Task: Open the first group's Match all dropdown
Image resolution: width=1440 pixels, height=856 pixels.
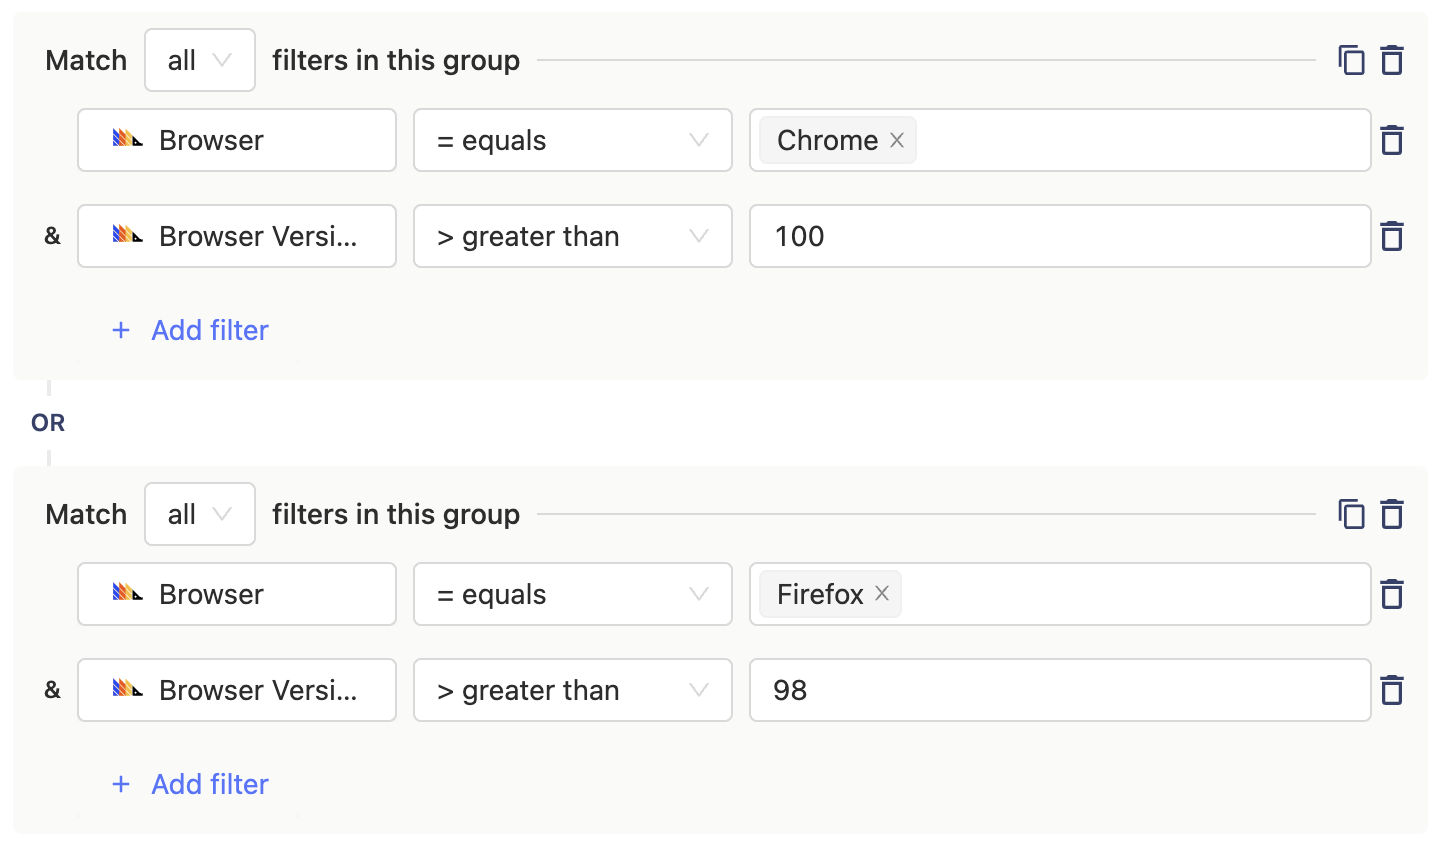Action: coord(200,61)
